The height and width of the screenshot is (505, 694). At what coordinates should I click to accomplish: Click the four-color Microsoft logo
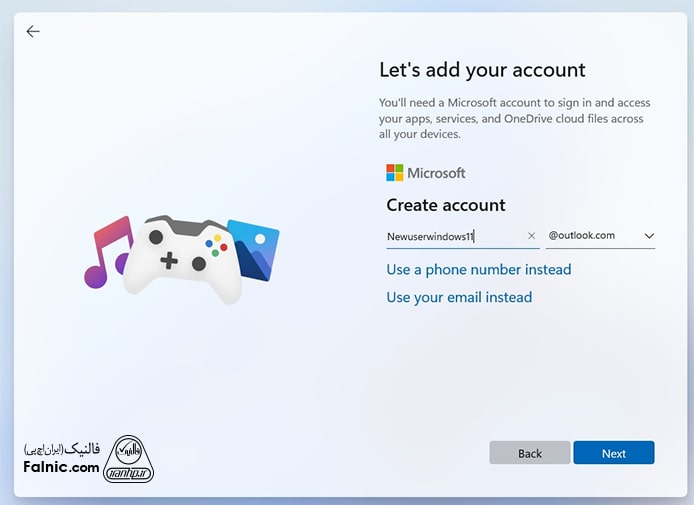click(x=395, y=173)
